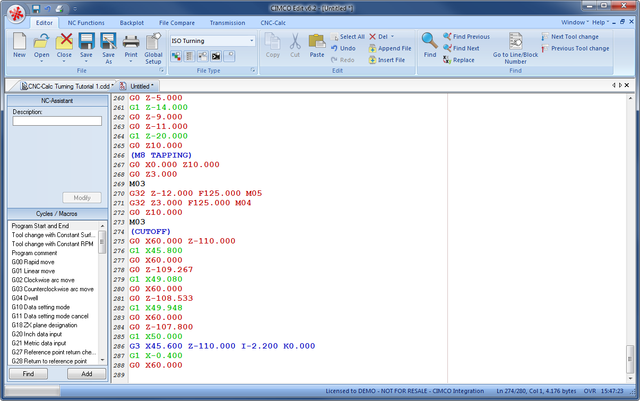Expand the Close button dropdown arrow
Image resolution: width=640 pixels, height=401 pixels.
[x=64, y=61]
